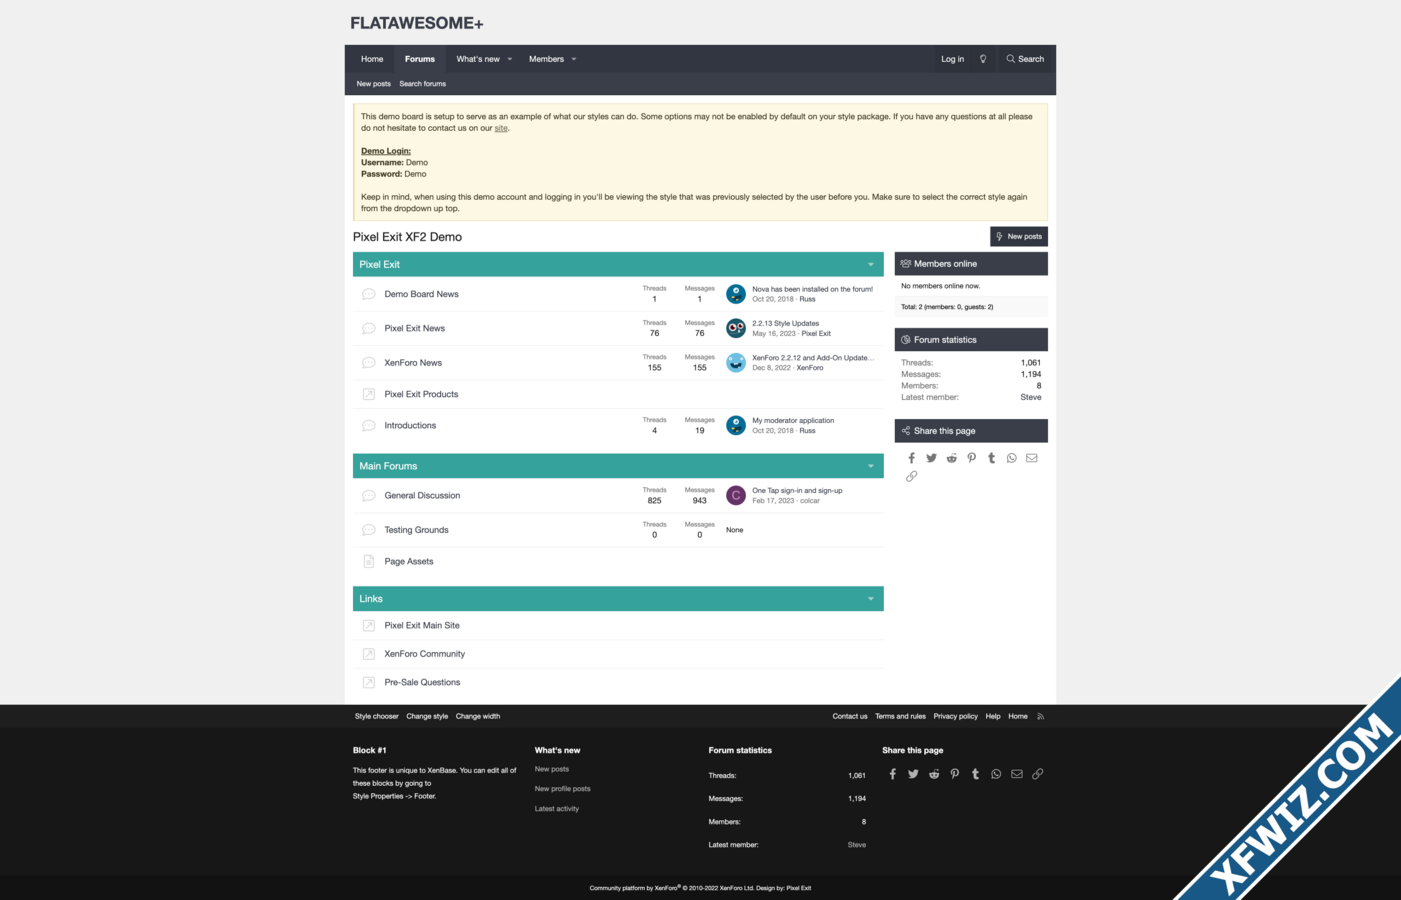Click Pixel Exit Products link icon
The height and width of the screenshot is (900, 1401).
pos(369,394)
